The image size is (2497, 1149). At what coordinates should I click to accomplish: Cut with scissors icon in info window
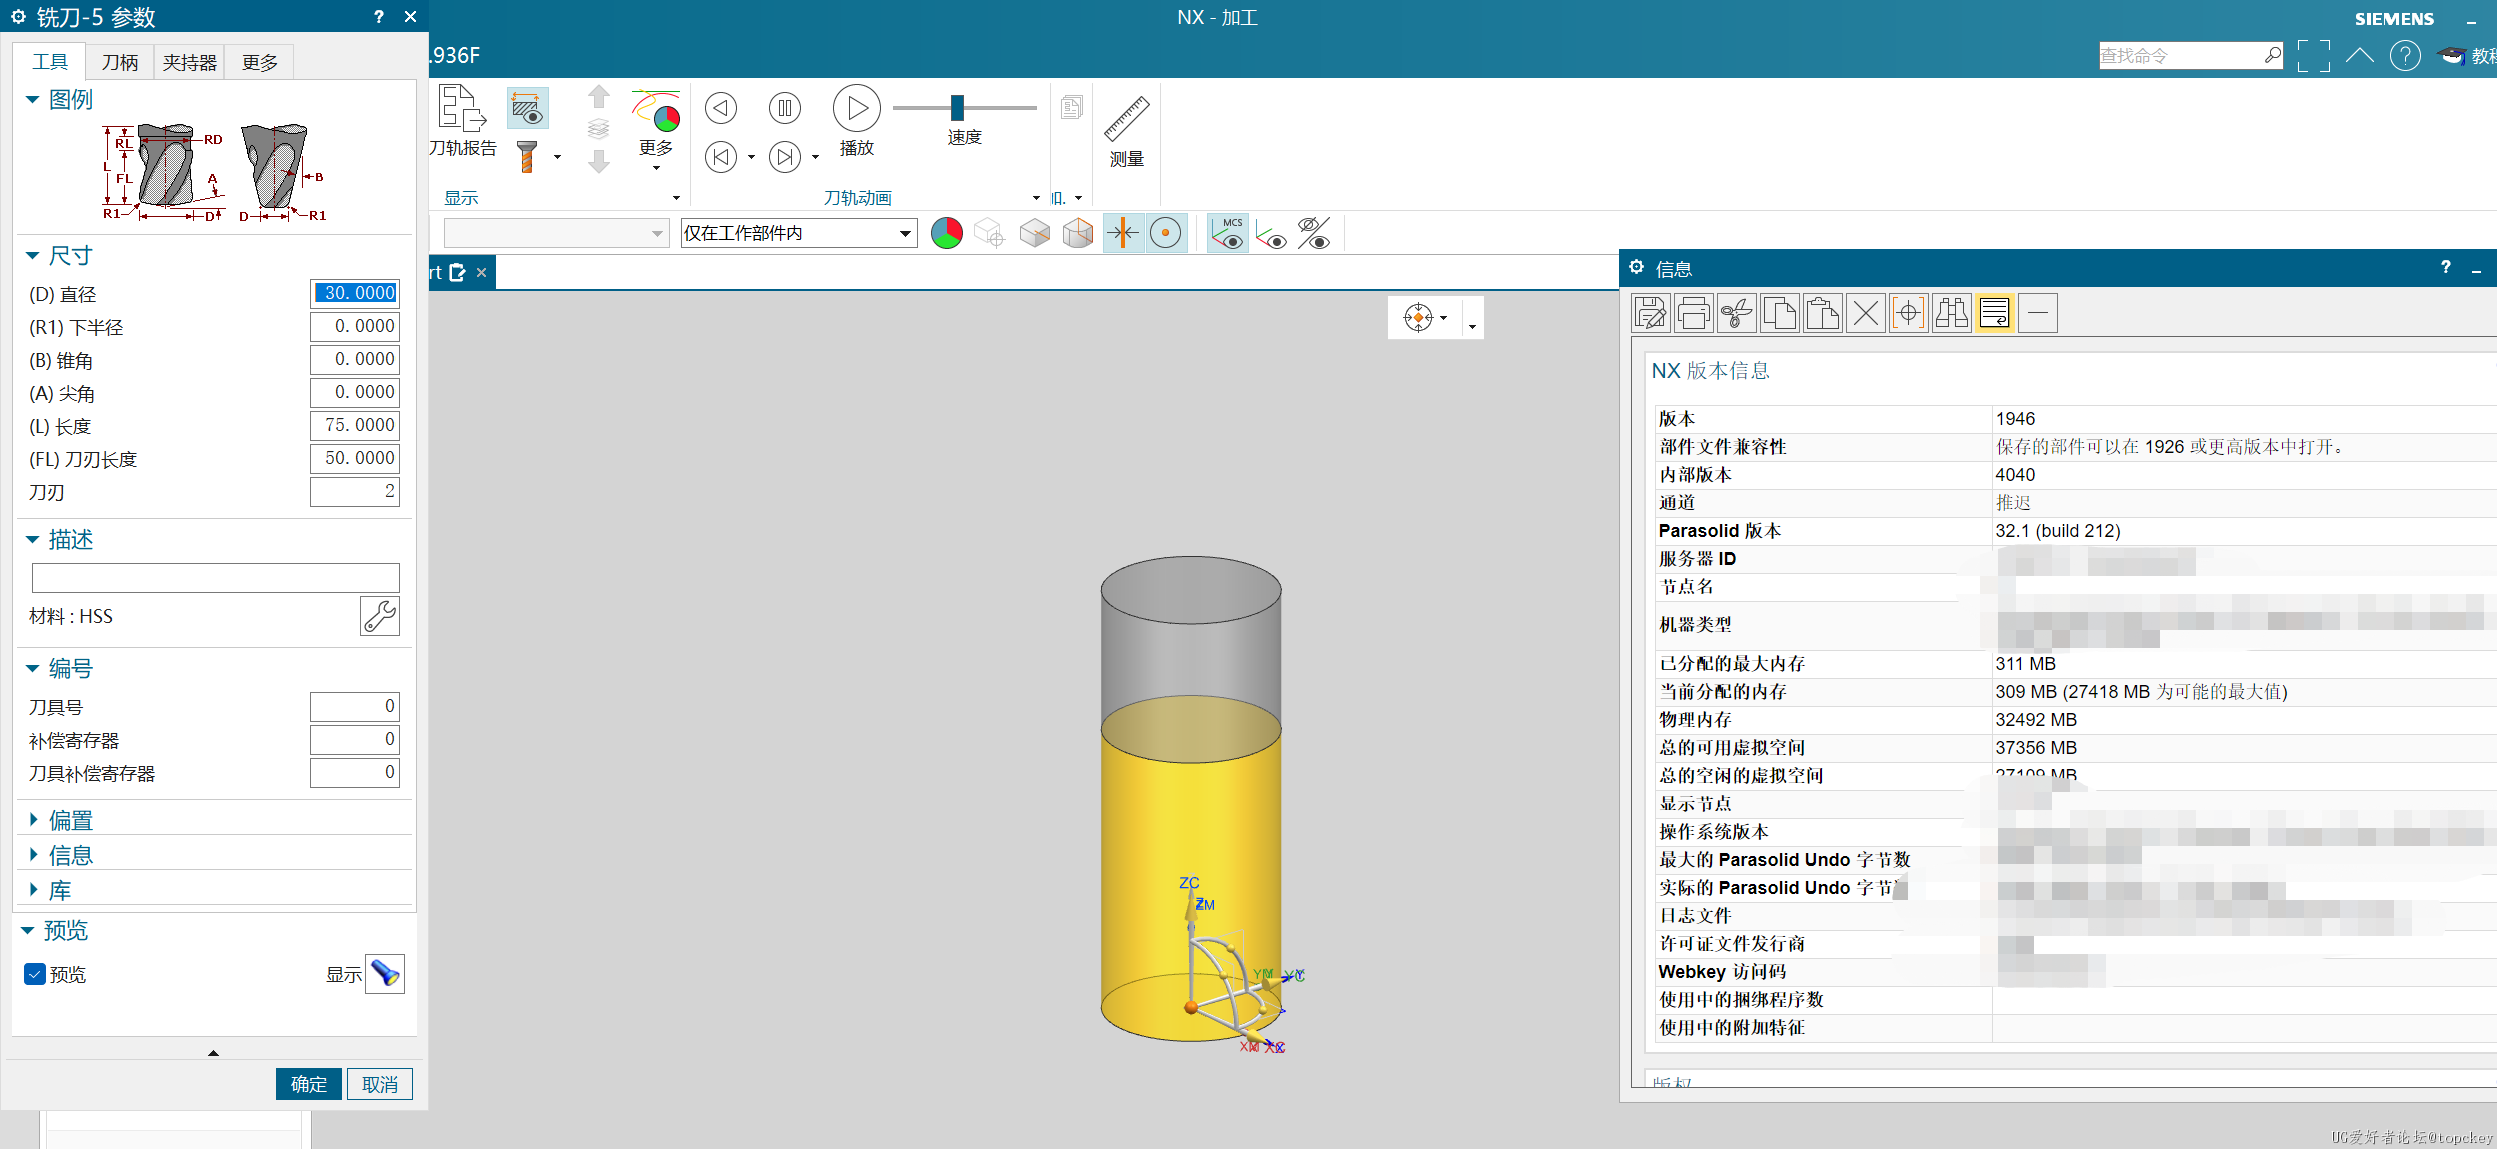1736,313
